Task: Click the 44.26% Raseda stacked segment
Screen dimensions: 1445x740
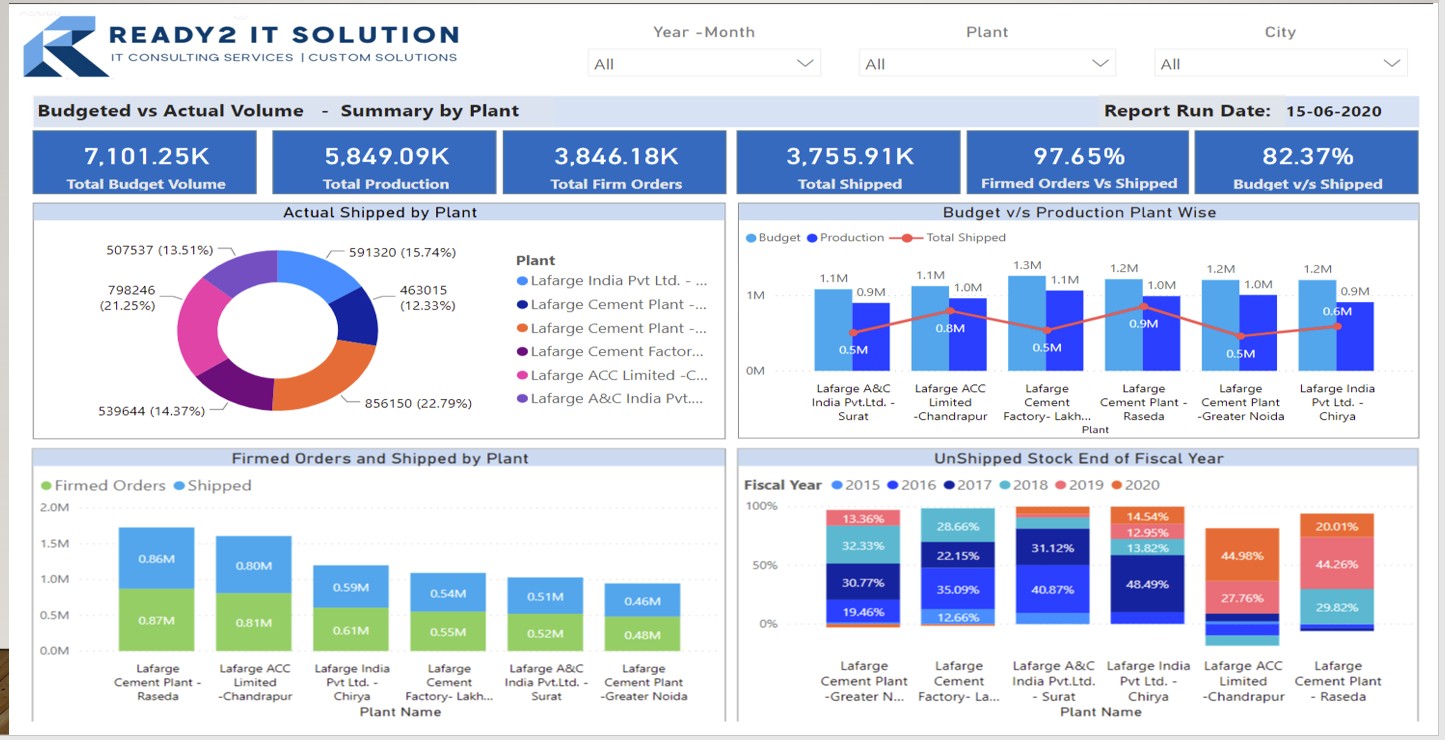Action: tap(1337, 563)
